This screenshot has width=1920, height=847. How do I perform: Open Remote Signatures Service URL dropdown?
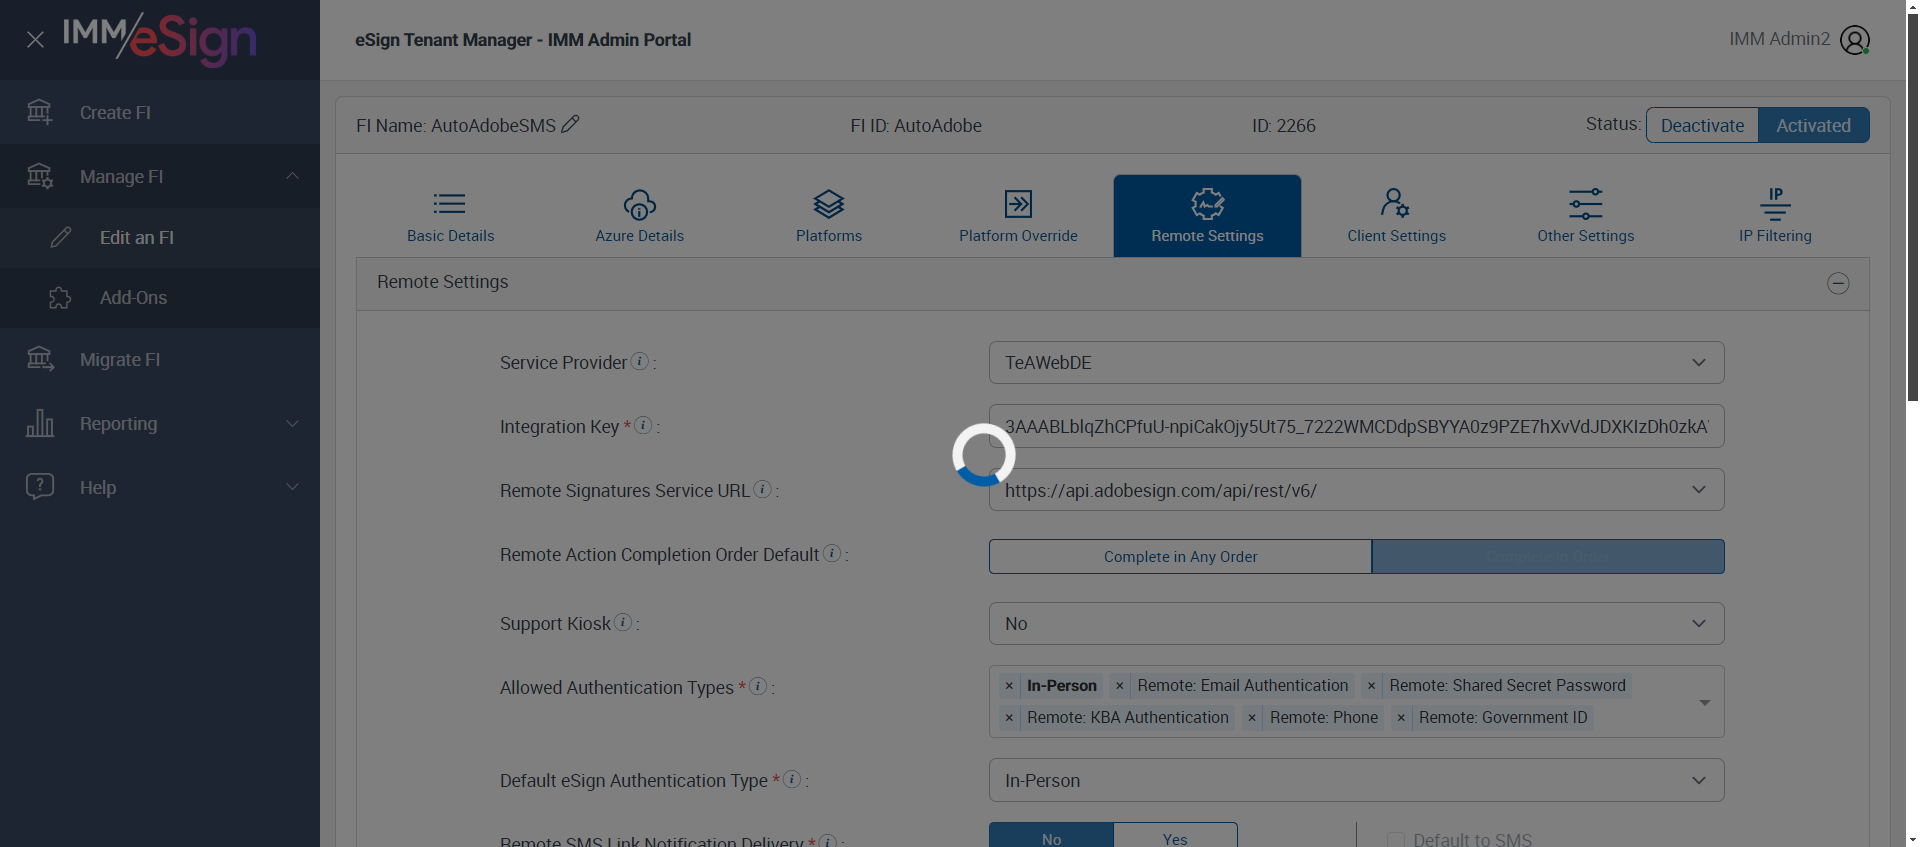pyautogui.click(x=1356, y=490)
